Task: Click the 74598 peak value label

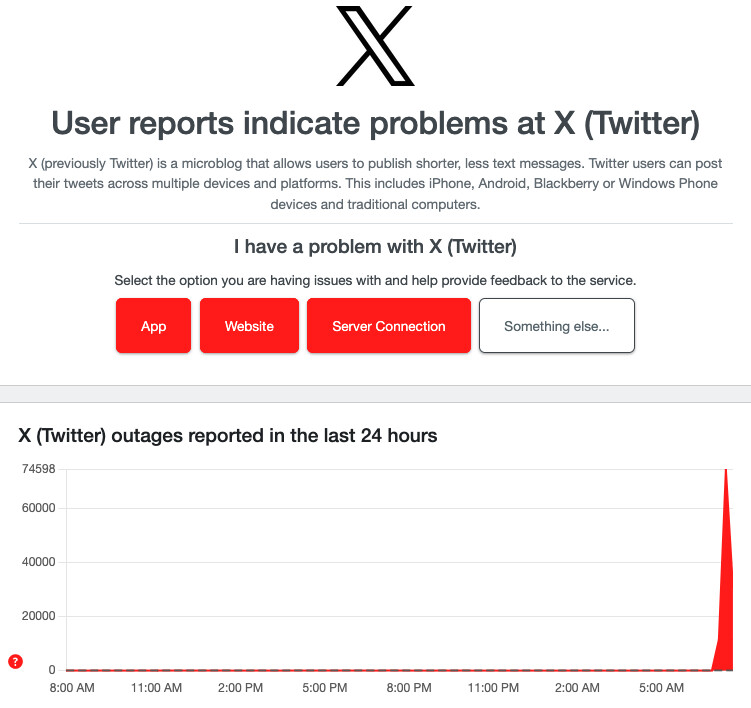Action: pyautogui.click(x=39, y=469)
